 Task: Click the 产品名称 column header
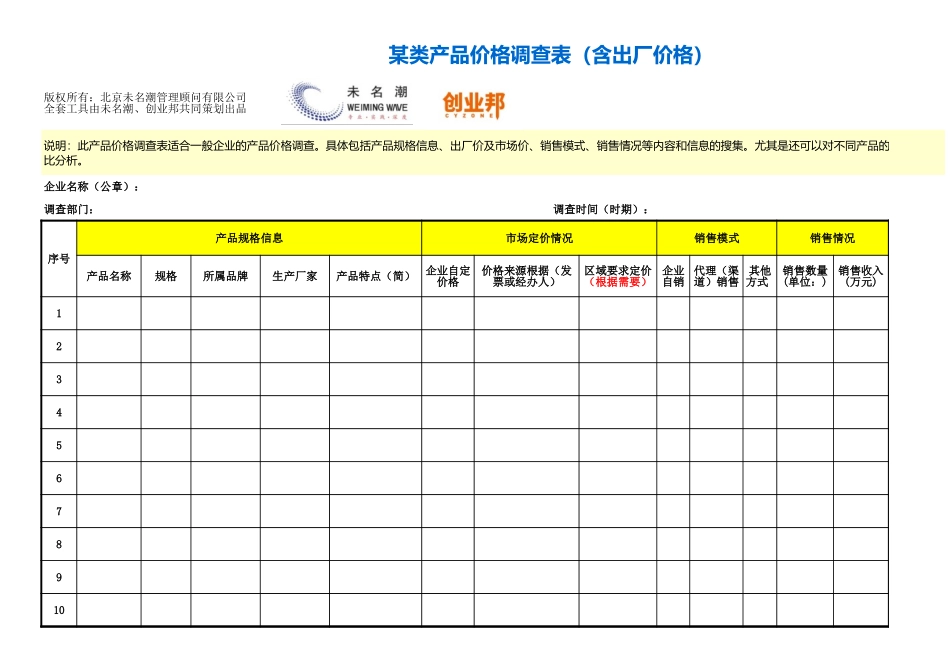point(109,273)
